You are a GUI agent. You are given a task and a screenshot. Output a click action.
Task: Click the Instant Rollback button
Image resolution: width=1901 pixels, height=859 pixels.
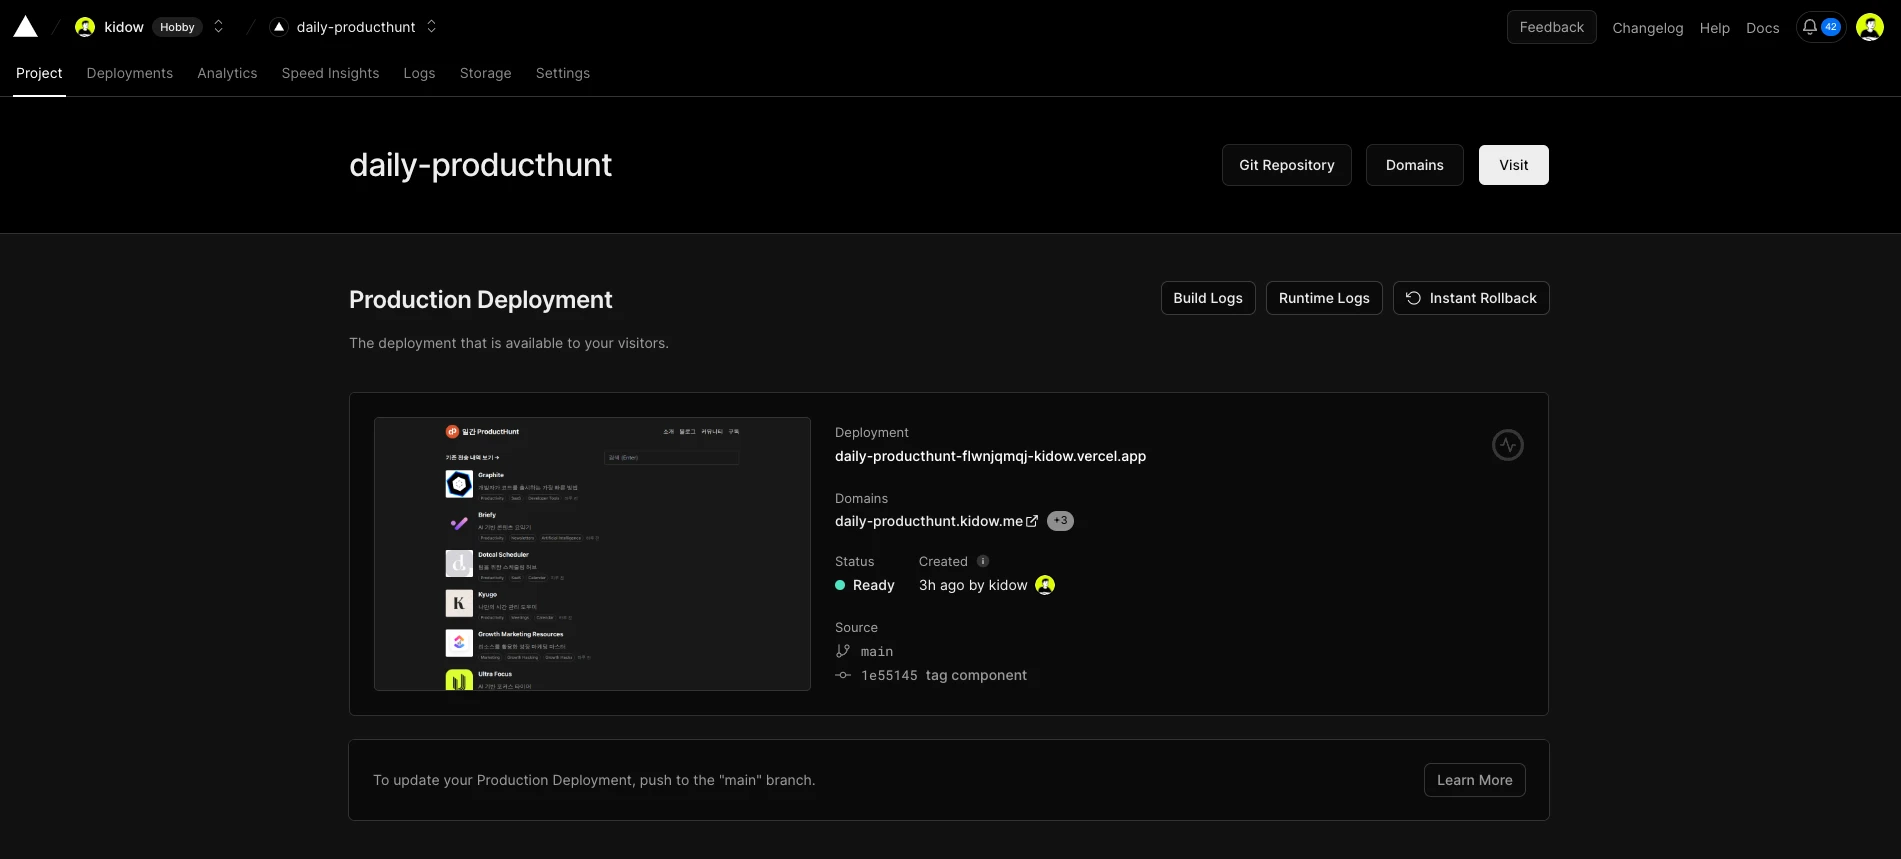1471,298
